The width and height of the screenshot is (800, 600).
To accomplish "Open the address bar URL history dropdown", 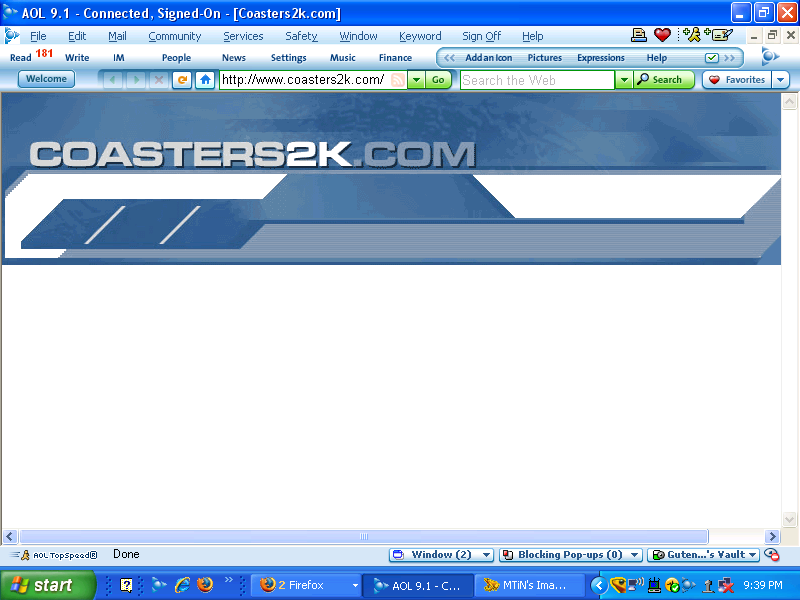I will tap(416, 80).
